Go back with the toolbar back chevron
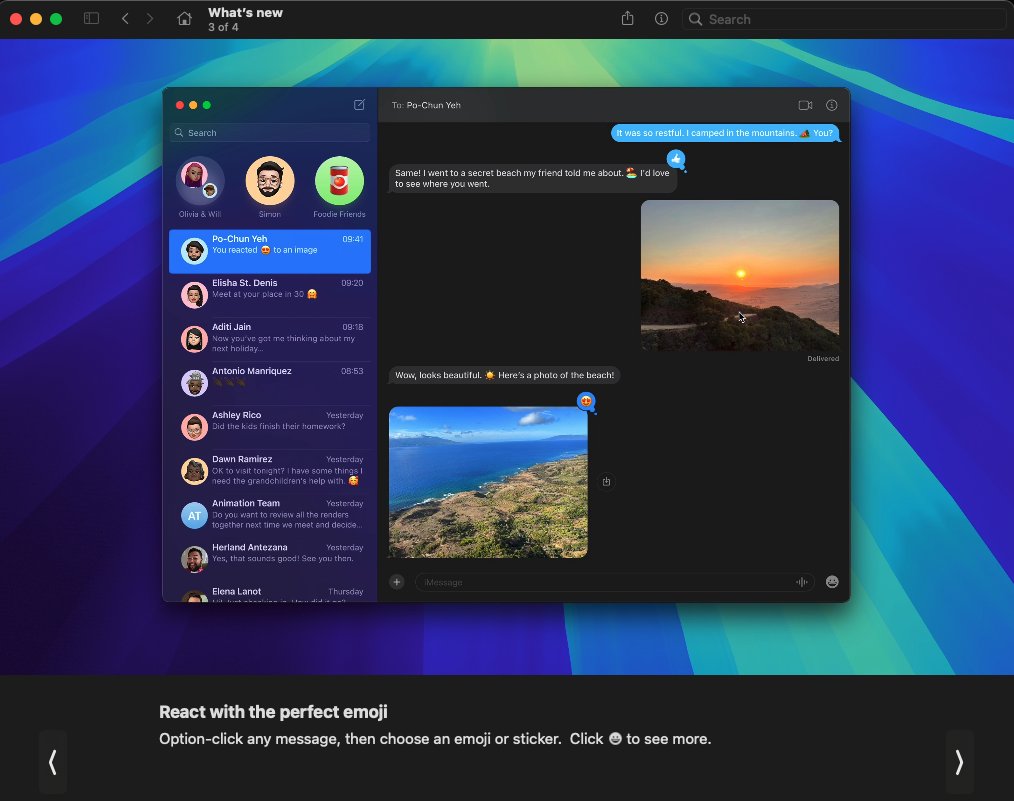Screen dimensions: 1014x801 125,19
